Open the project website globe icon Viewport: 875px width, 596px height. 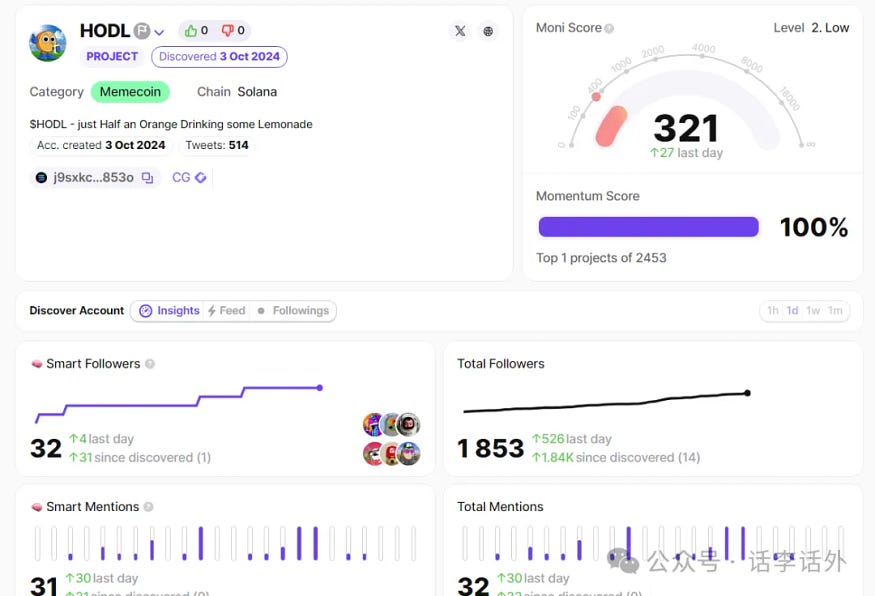tap(488, 31)
